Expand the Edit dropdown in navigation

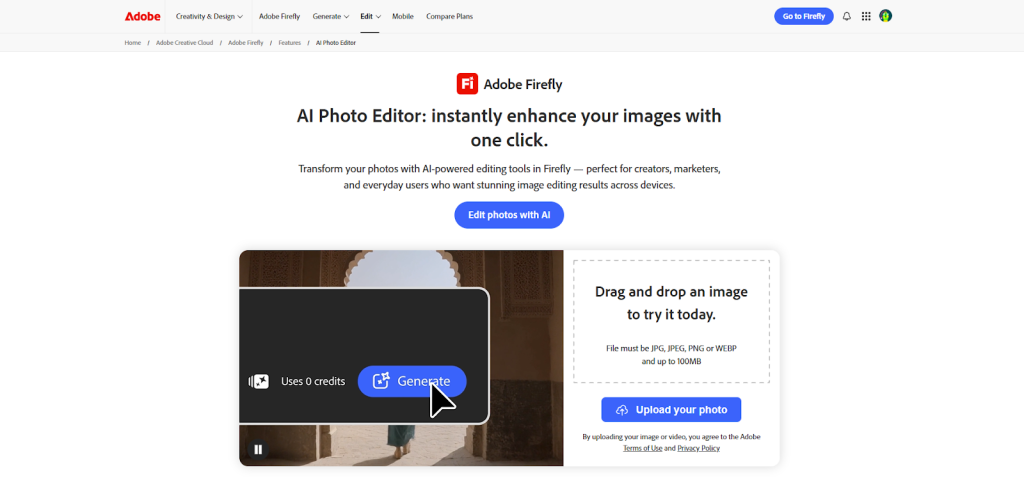pos(370,17)
